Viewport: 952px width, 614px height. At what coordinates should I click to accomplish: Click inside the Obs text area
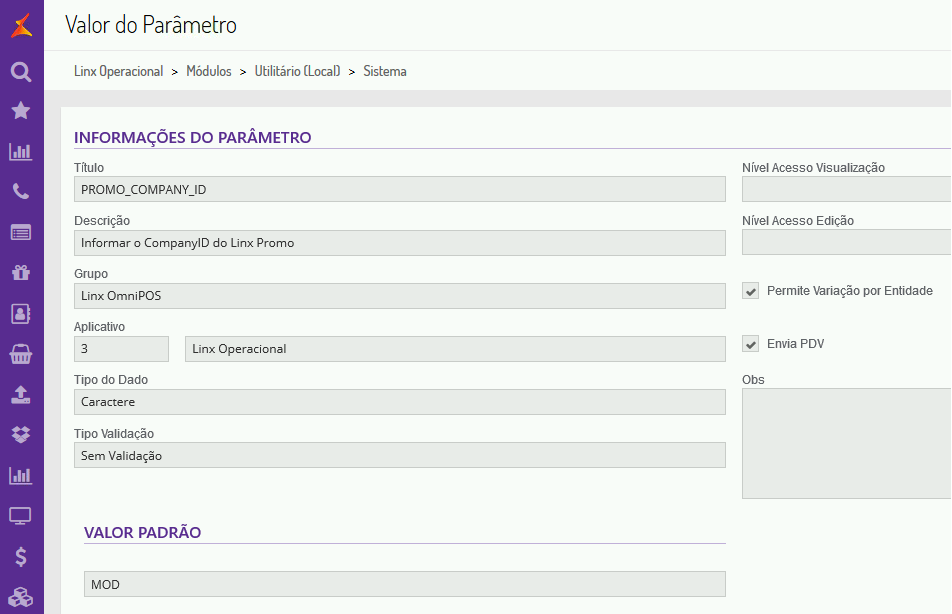click(x=846, y=443)
